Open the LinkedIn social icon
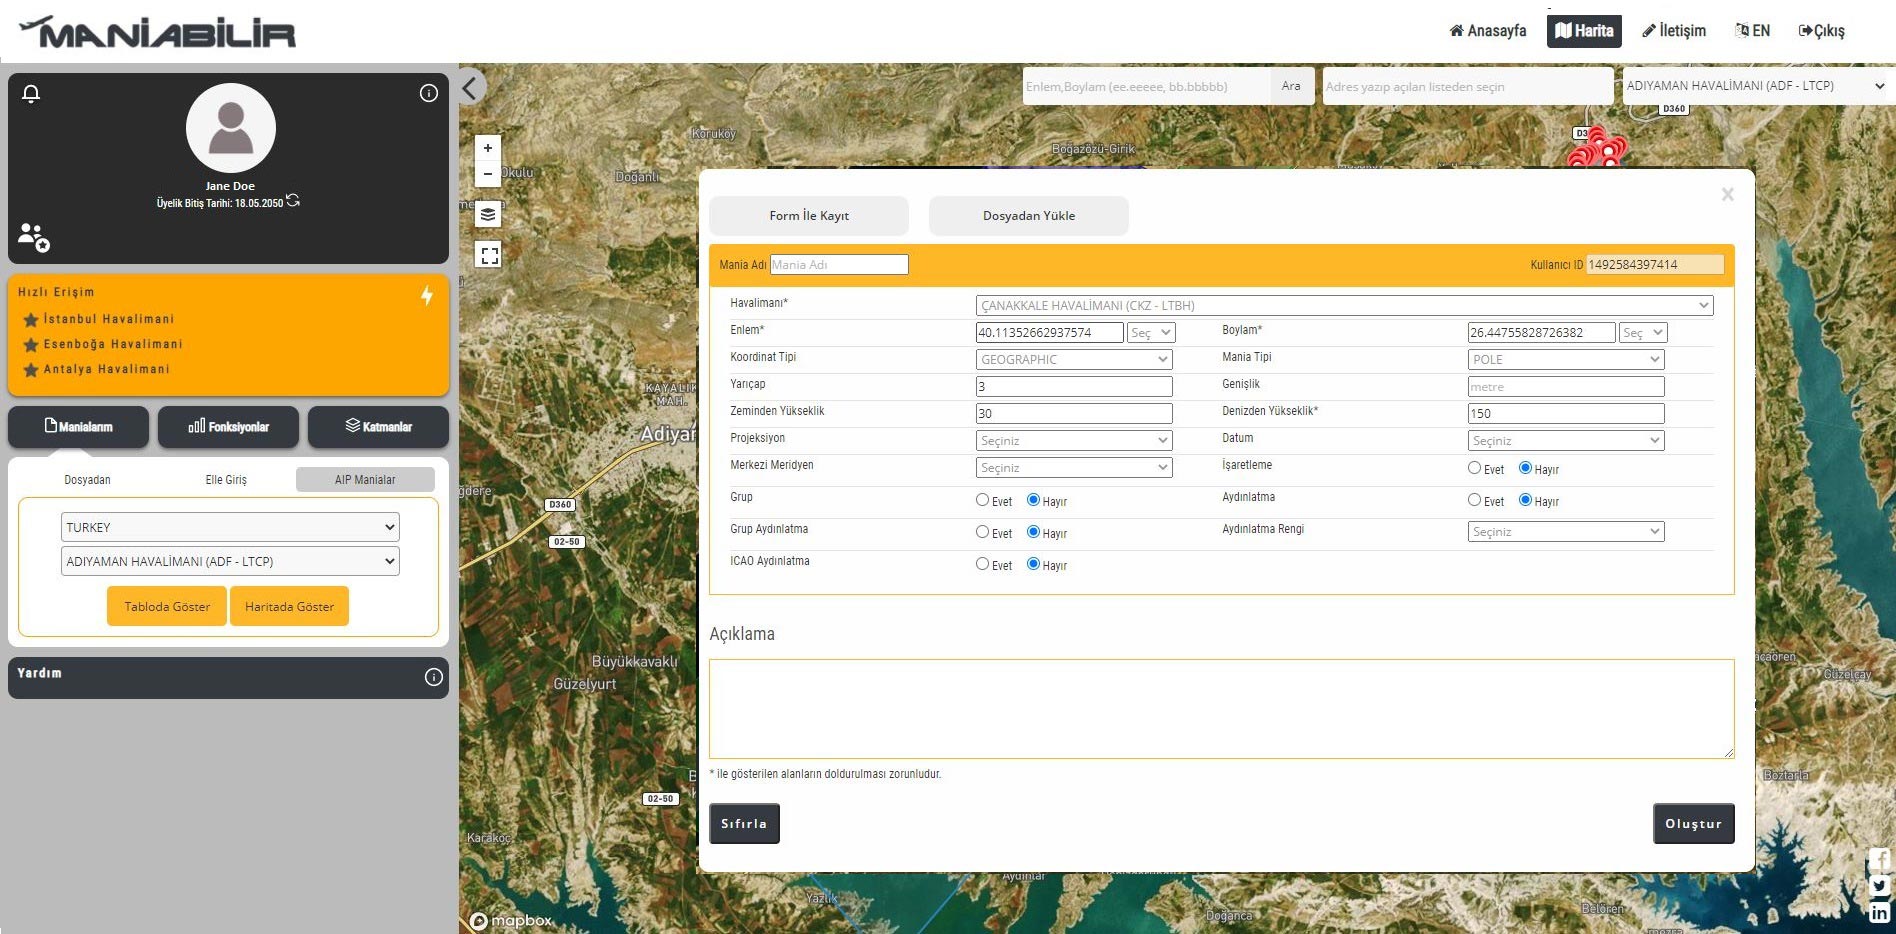 [1879, 912]
